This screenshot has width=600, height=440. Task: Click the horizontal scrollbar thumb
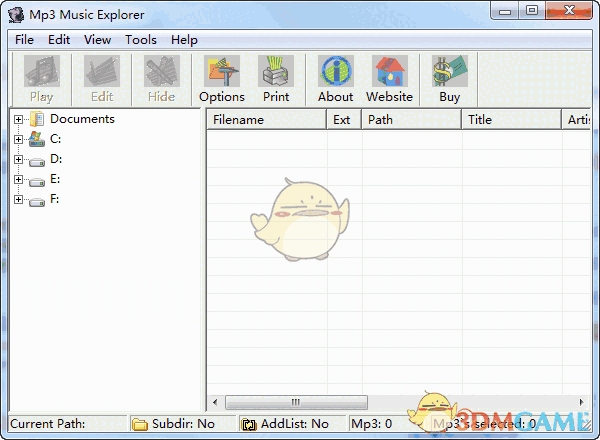(x=296, y=402)
